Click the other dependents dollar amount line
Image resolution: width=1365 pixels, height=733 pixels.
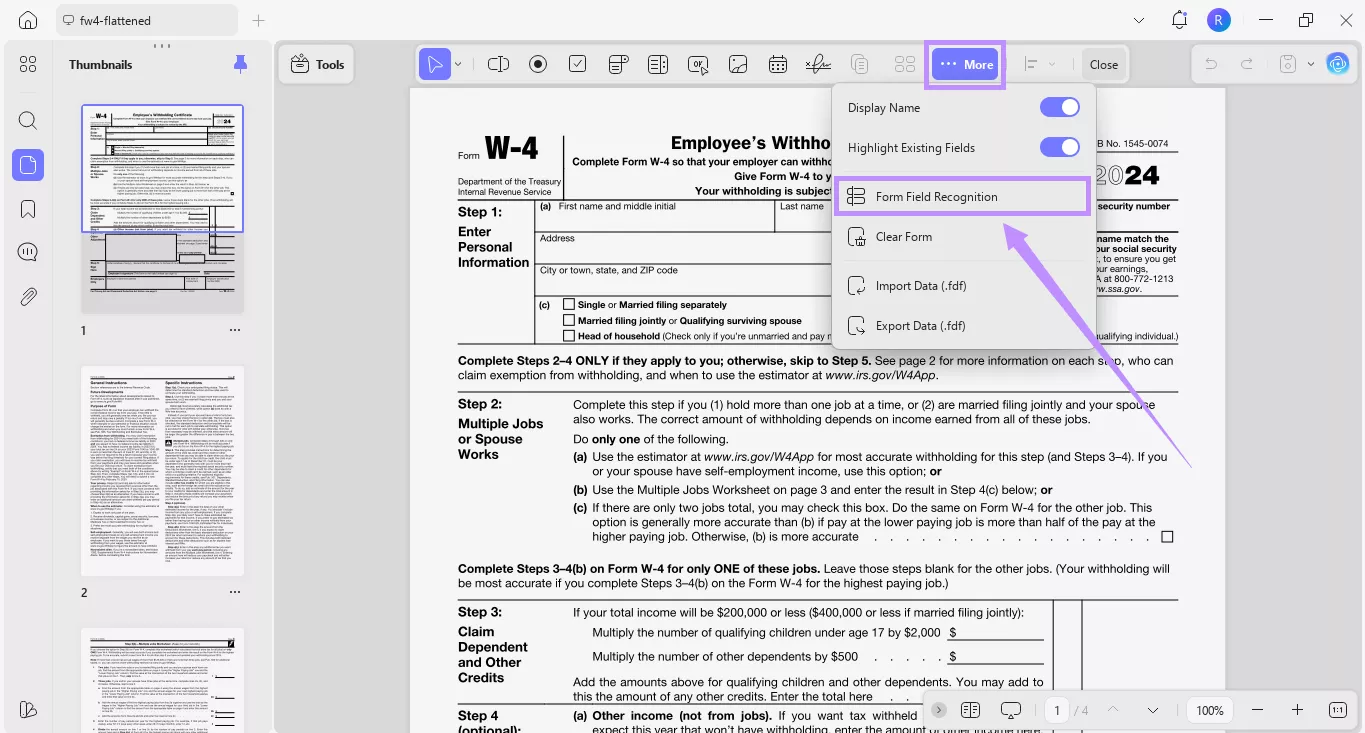click(995, 656)
